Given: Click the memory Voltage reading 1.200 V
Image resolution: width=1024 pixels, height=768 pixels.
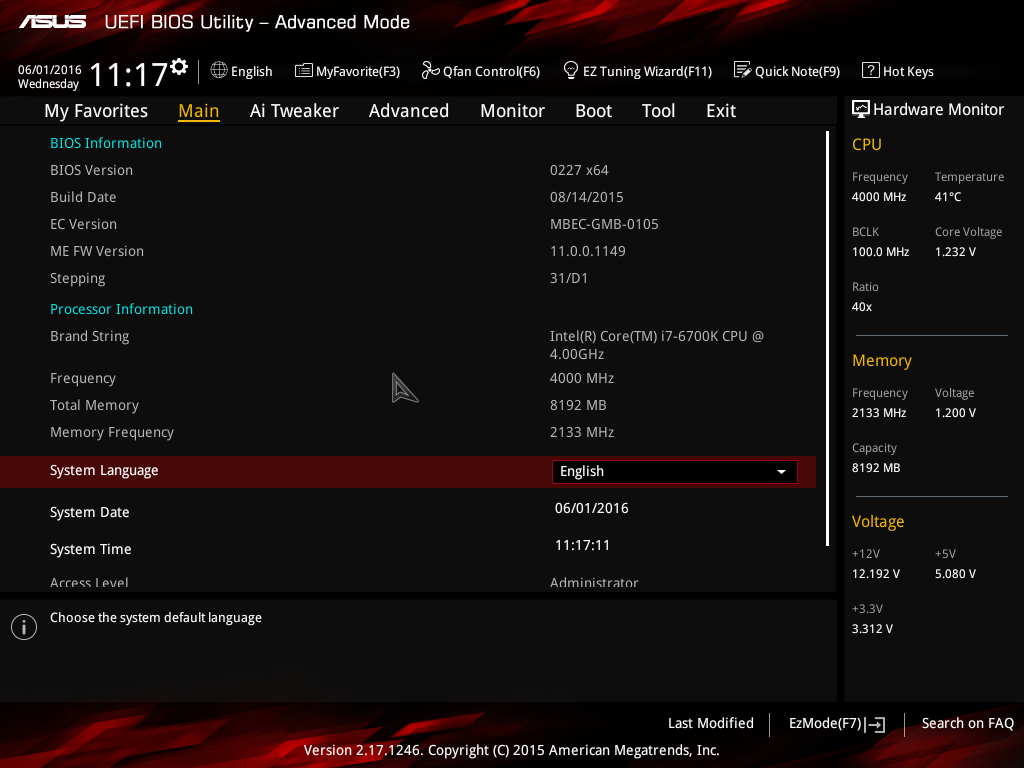Looking at the screenshot, I should coord(955,413).
